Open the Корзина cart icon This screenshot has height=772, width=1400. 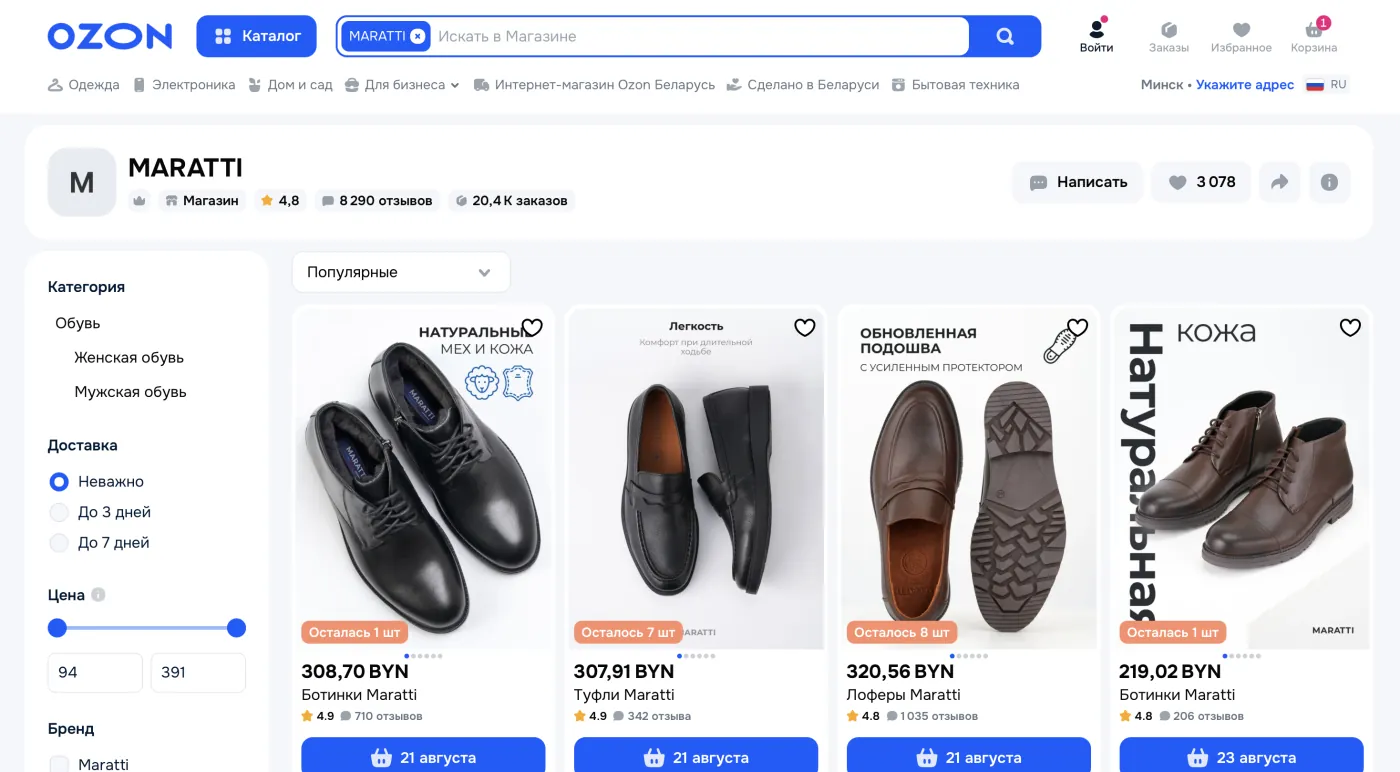[x=1313, y=30]
